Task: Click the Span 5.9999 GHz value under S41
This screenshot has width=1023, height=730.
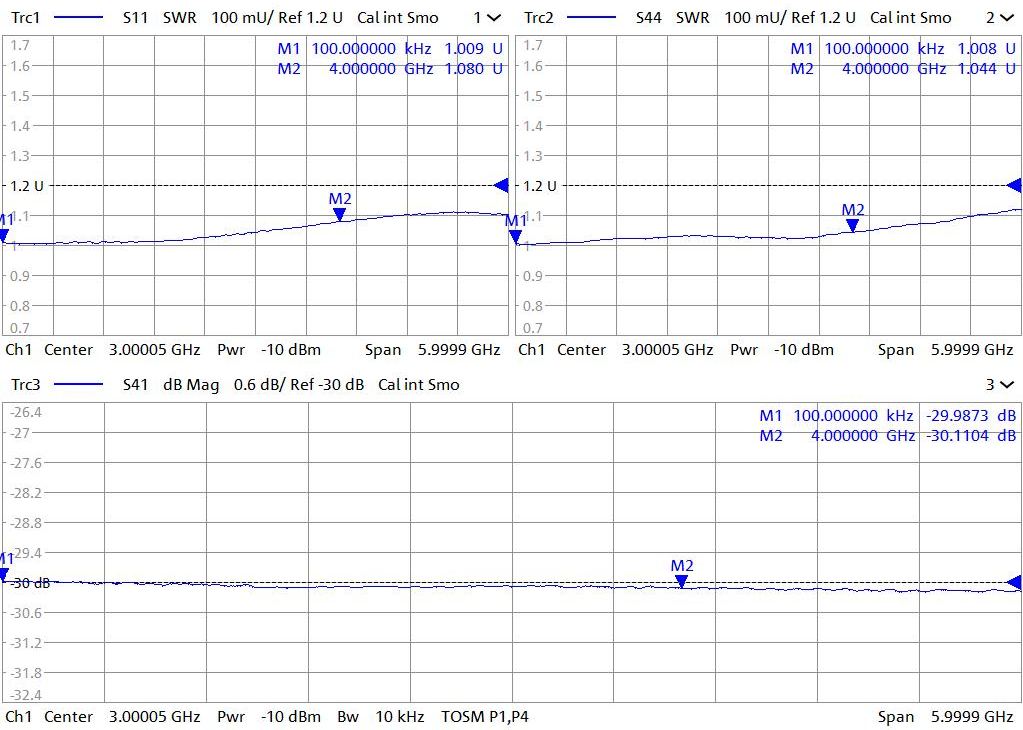Action: pos(945,717)
